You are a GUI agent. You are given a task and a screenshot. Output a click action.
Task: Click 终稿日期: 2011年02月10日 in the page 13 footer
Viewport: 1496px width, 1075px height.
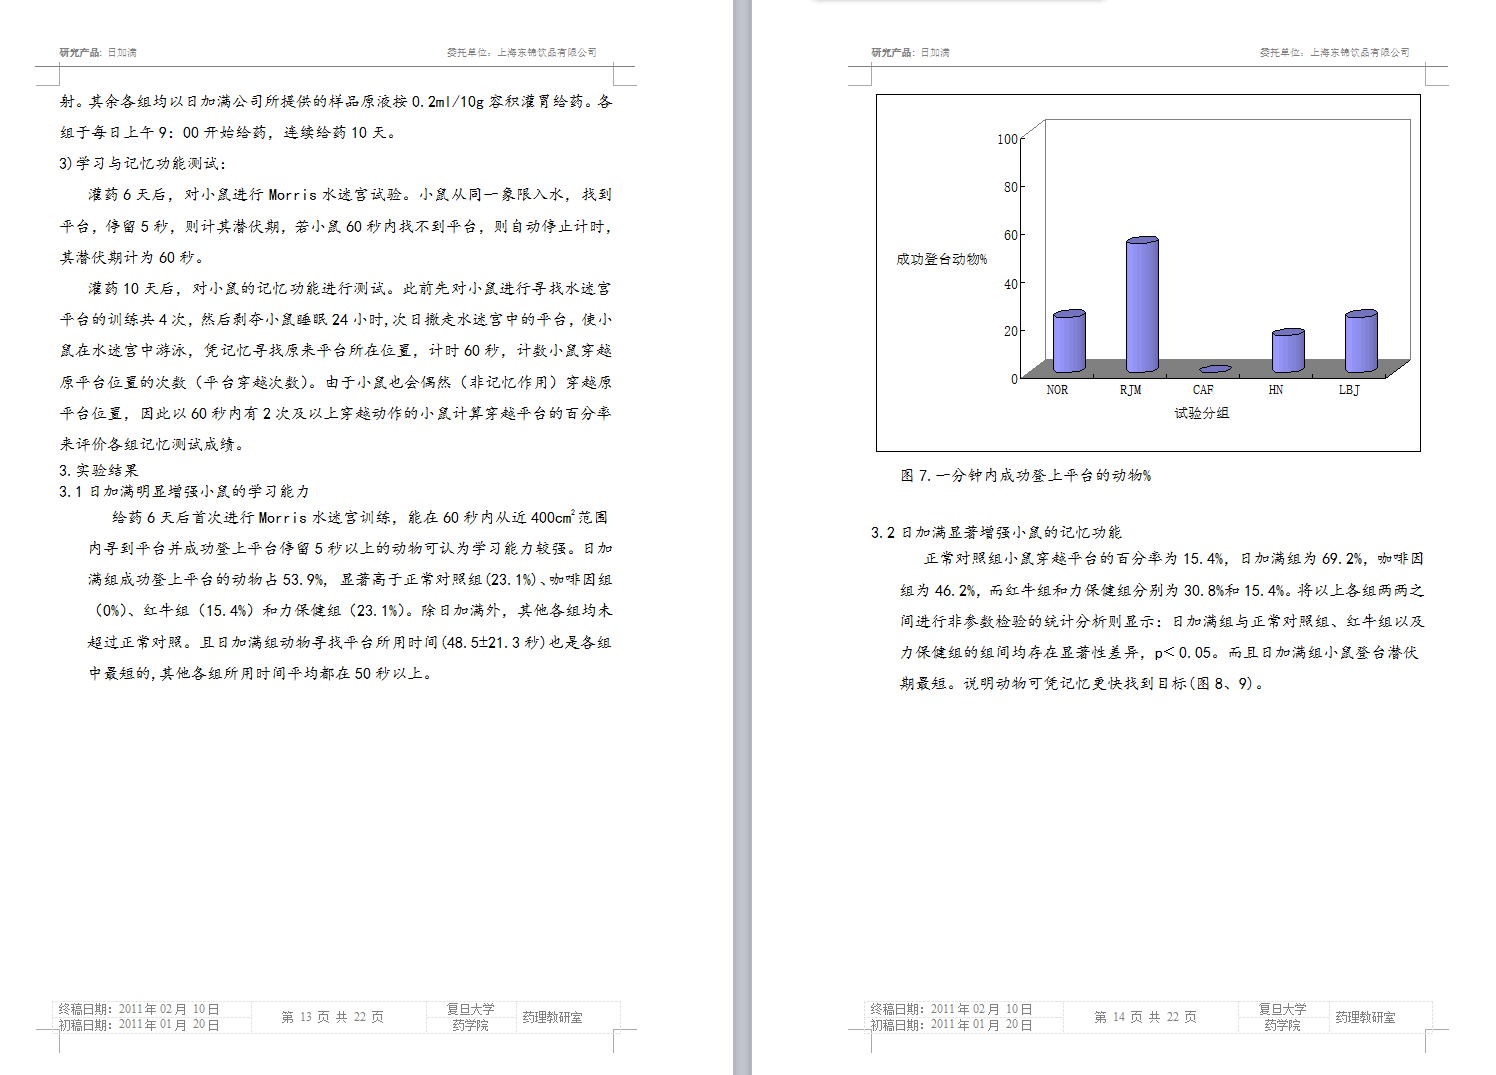tap(139, 1009)
